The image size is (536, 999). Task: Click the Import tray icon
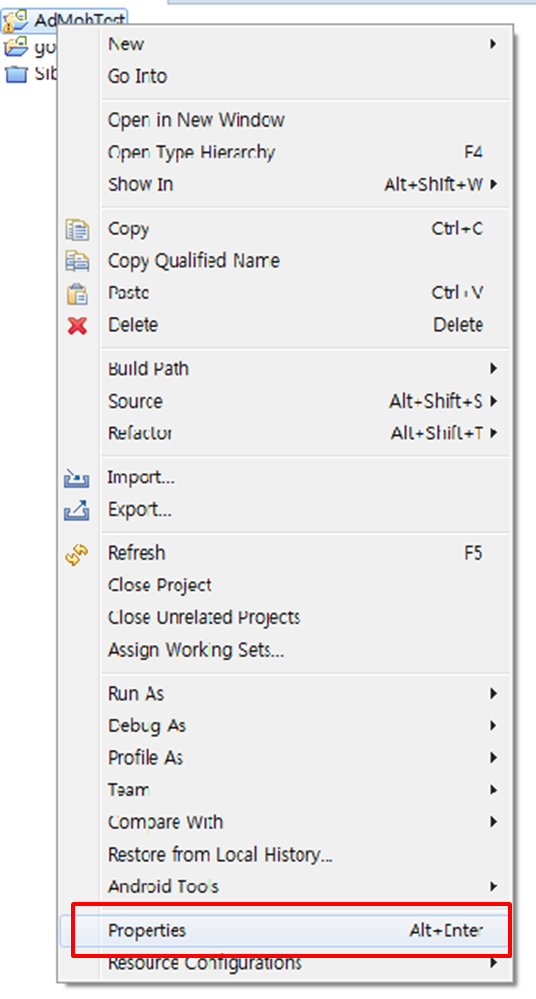(76, 478)
